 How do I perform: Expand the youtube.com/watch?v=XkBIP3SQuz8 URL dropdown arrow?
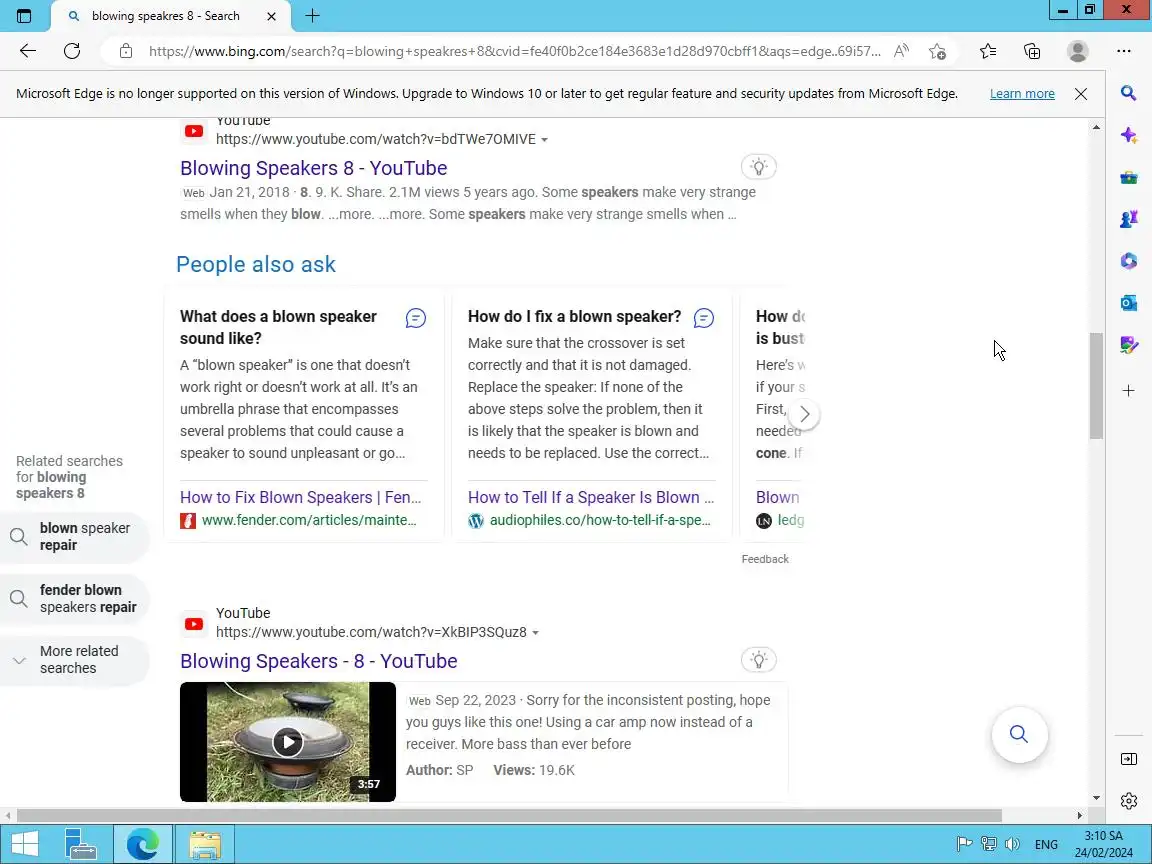536,633
